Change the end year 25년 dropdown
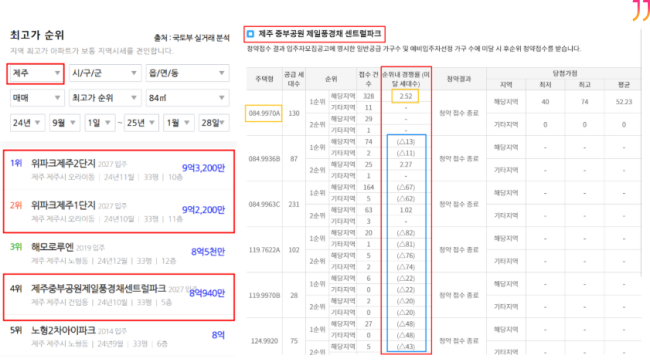Image resolution: width=650 pixels, height=362 pixels. 141,123
